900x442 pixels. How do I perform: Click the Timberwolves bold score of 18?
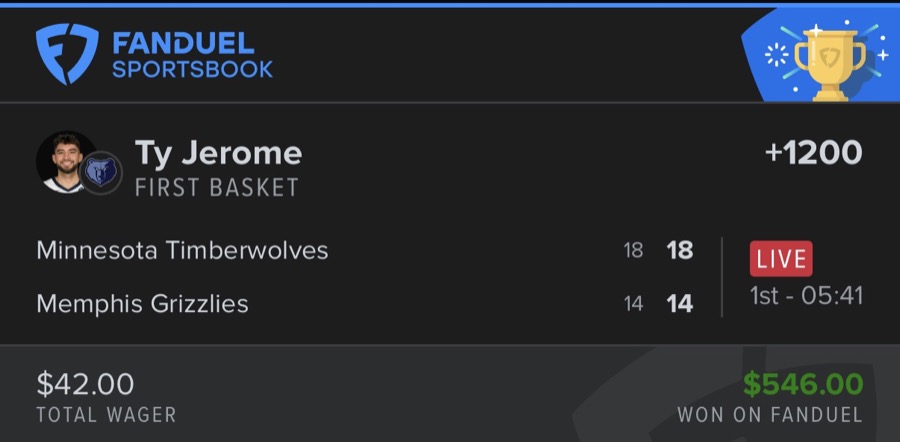pyautogui.click(x=680, y=250)
